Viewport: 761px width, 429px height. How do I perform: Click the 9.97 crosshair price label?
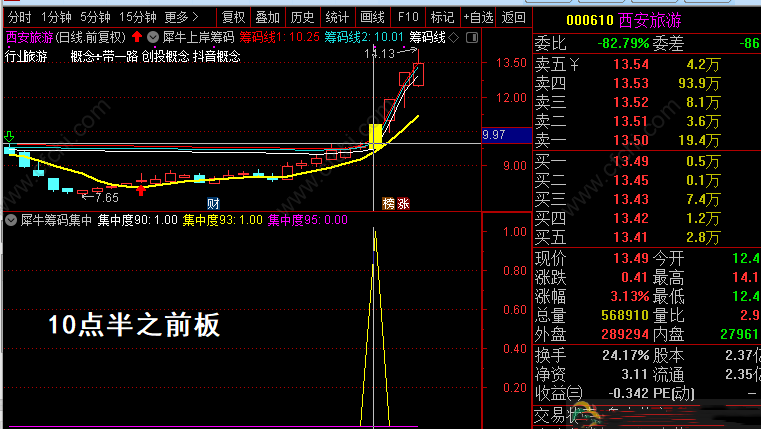coord(507,135)
